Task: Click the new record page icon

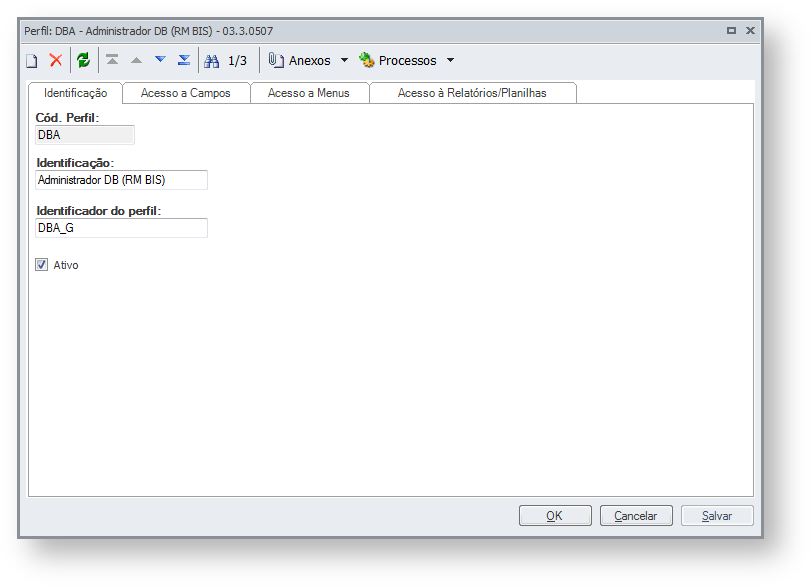Action: [x=32, y=61]
